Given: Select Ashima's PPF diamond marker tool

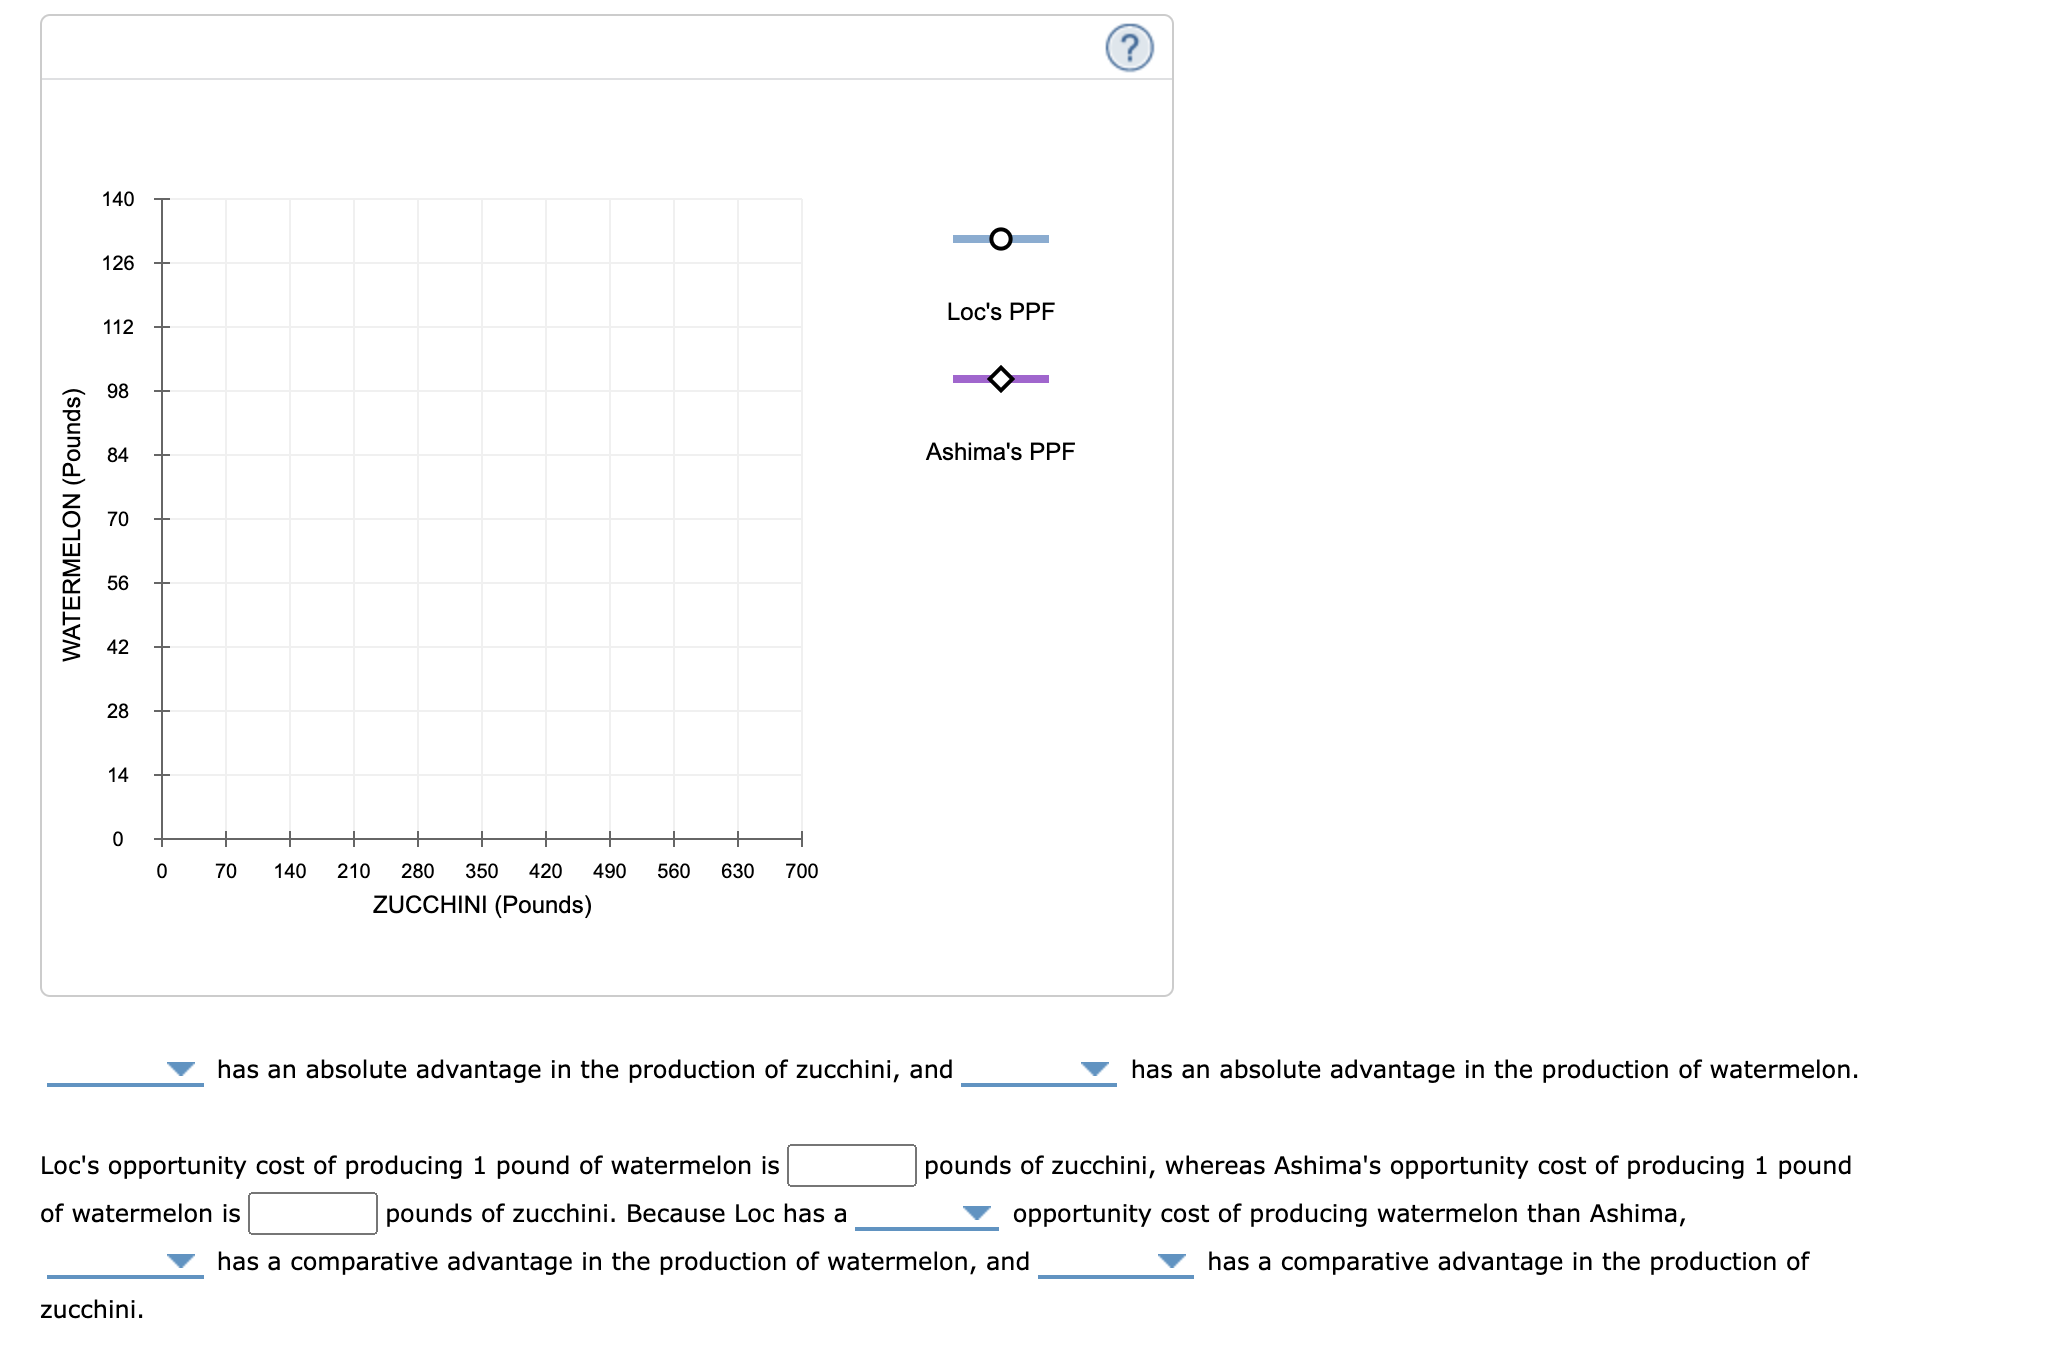Looking at the screenshot, I should coord(1000,379).
